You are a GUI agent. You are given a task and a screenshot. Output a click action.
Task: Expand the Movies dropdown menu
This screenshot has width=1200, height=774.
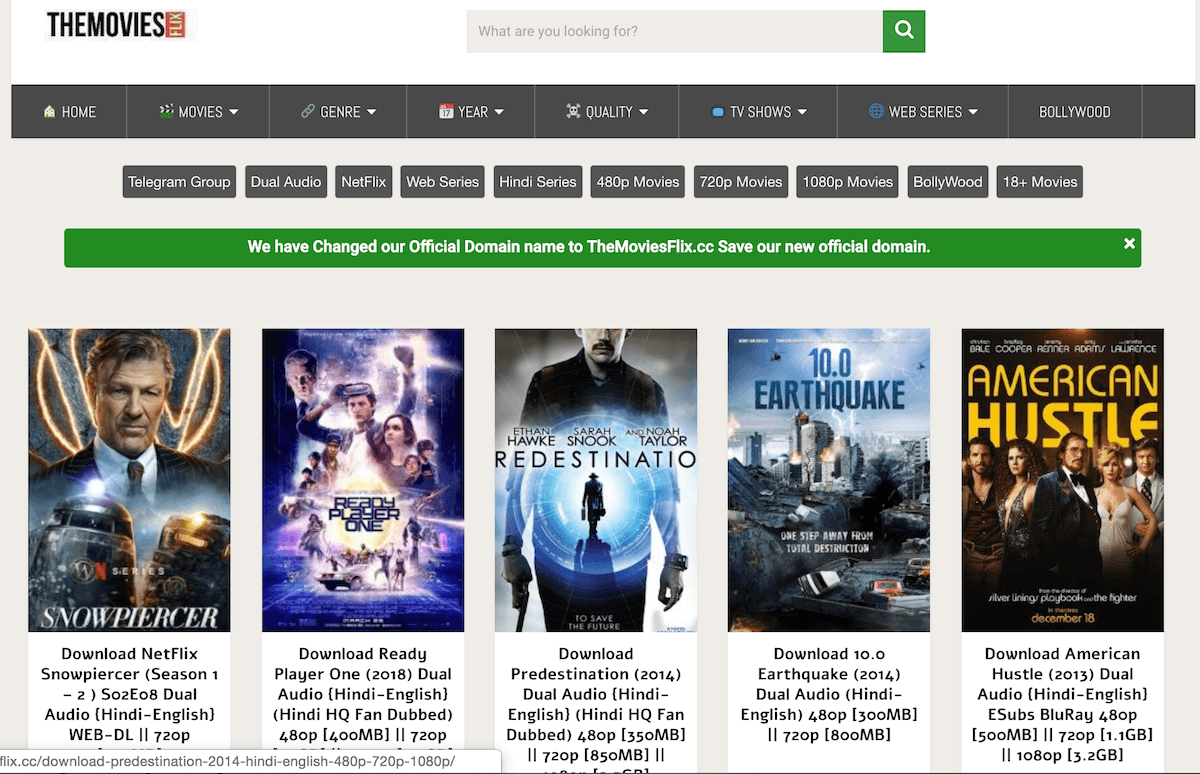[x=198, y=112]
